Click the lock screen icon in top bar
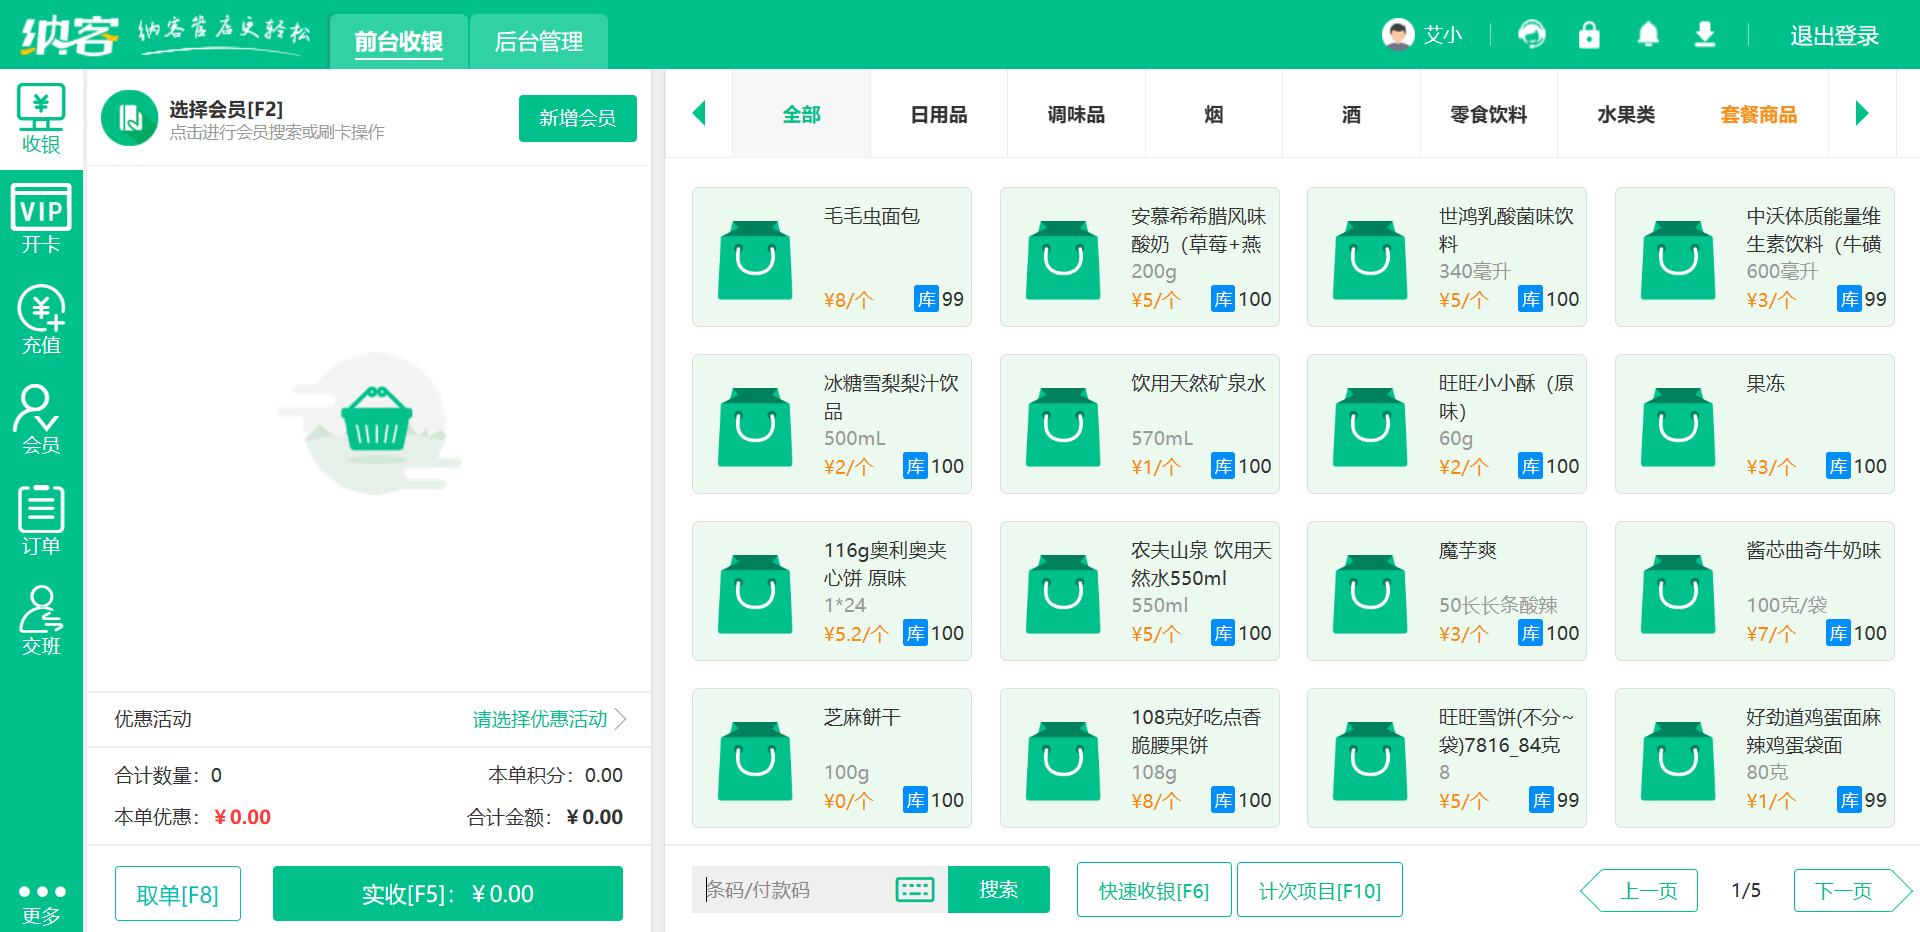The image size is (1920, 932). tap(1588, 34)
